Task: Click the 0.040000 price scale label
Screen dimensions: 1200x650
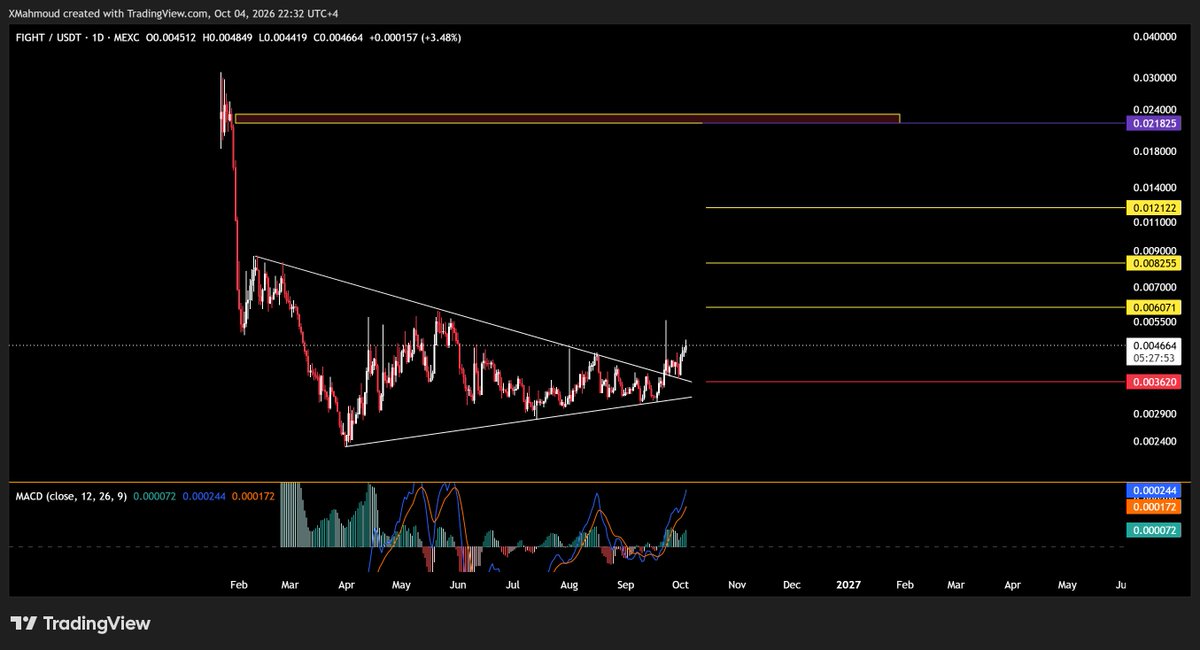Action: (x=1153, y=37)
